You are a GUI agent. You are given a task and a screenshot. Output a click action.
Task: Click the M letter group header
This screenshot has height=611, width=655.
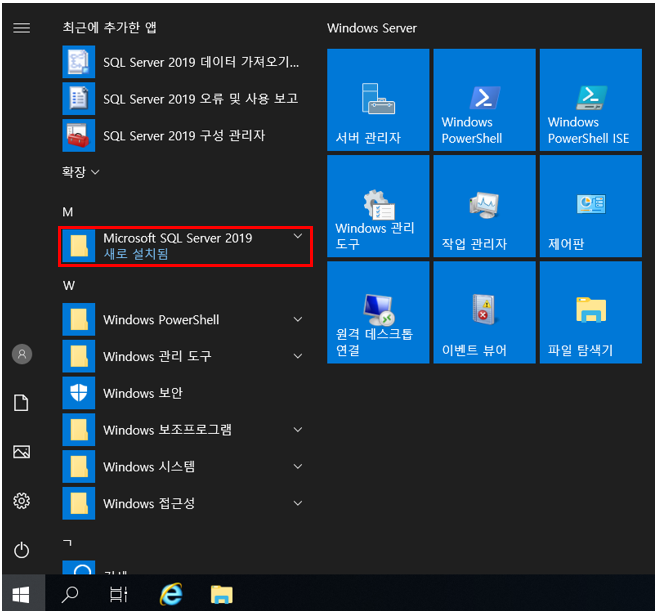[x=68, y=212]
